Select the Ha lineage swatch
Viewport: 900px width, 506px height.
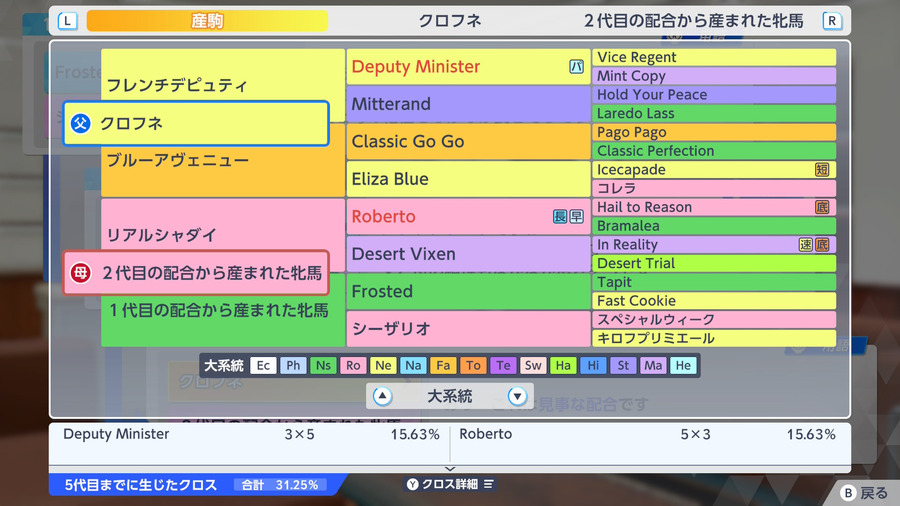tap(563, 365)
